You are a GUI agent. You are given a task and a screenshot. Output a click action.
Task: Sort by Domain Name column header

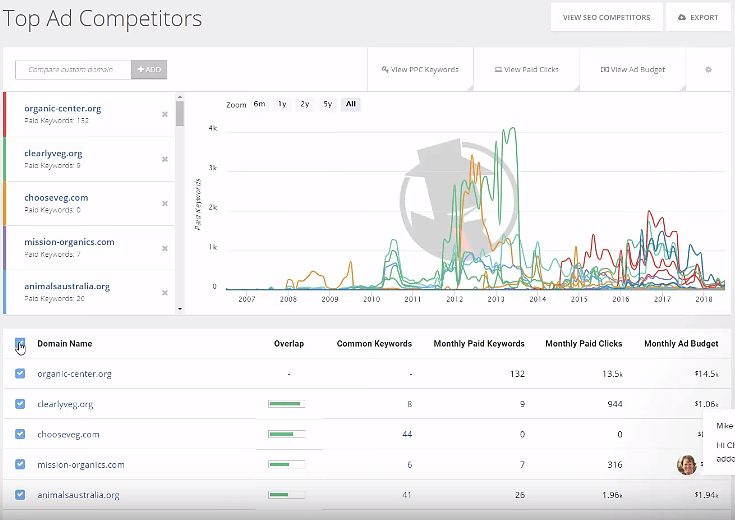pos(65,344)
